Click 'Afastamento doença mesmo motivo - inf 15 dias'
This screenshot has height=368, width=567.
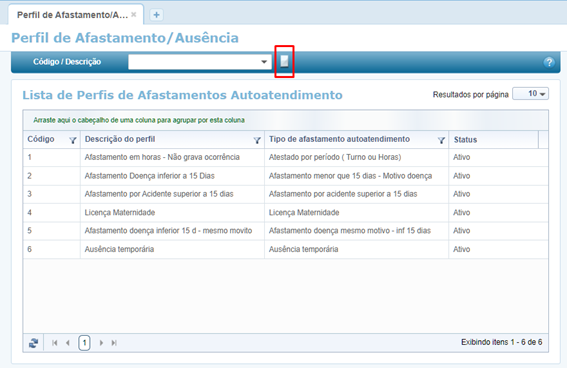[x=350, y=231]
